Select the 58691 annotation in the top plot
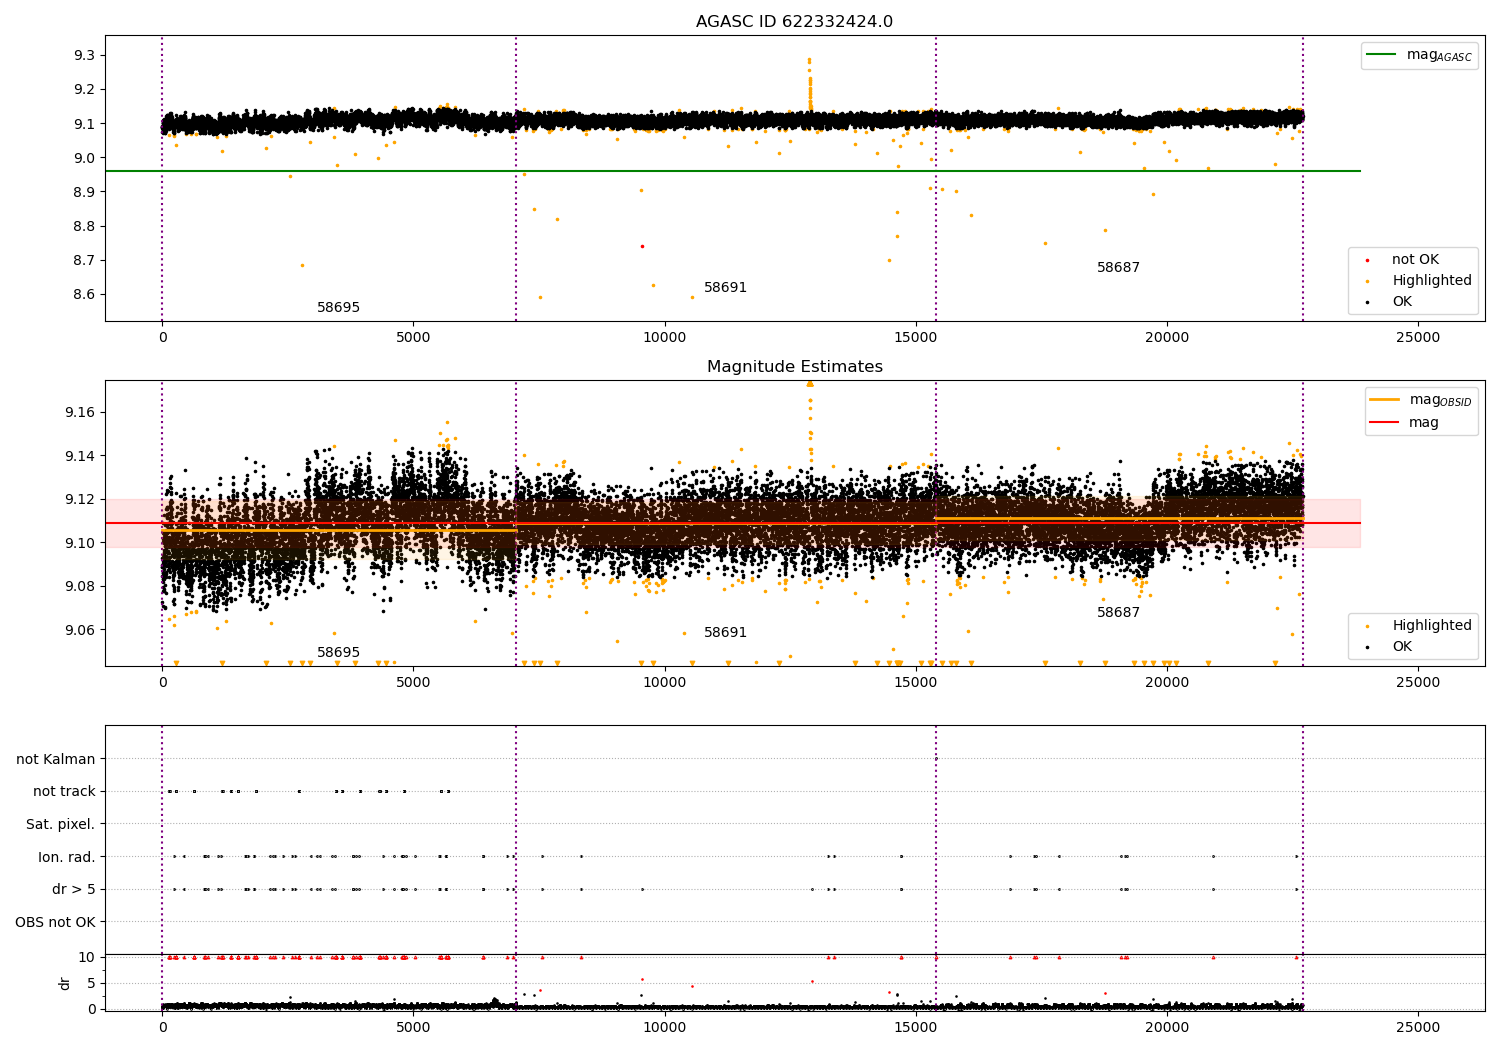 [x=725, y=288]
